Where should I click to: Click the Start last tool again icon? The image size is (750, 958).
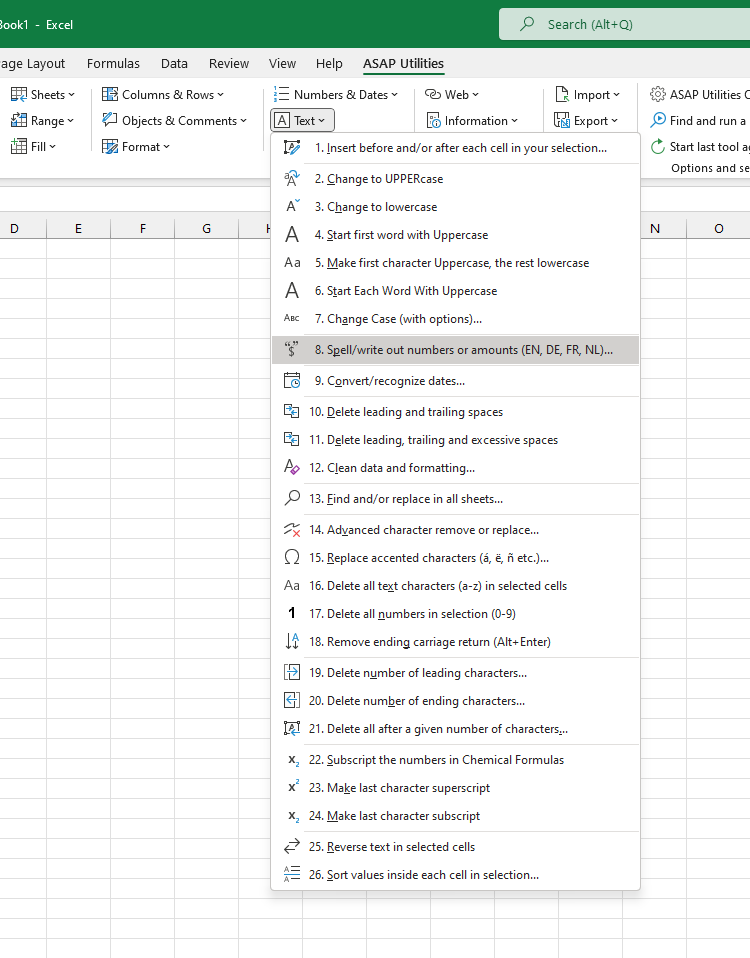pyautogui.click(x=658, y=147)
